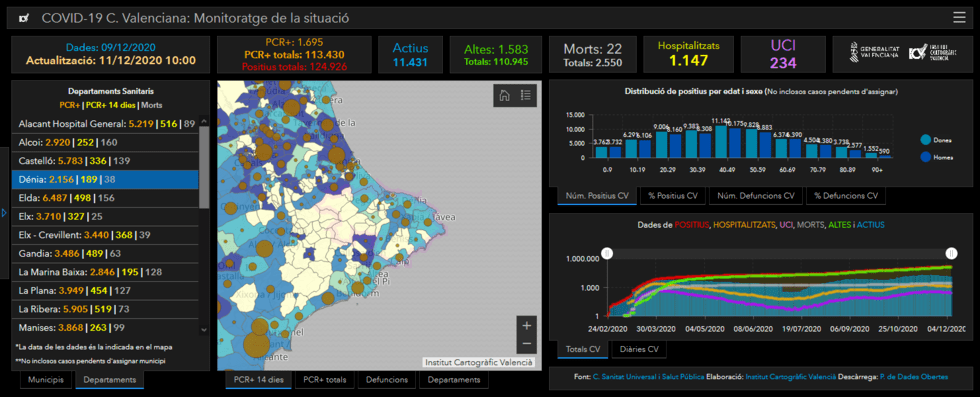Image resolution: width=980 pixels, height=397 pixels.
Task: Select Departaments map tab
Action: point(454,379)
